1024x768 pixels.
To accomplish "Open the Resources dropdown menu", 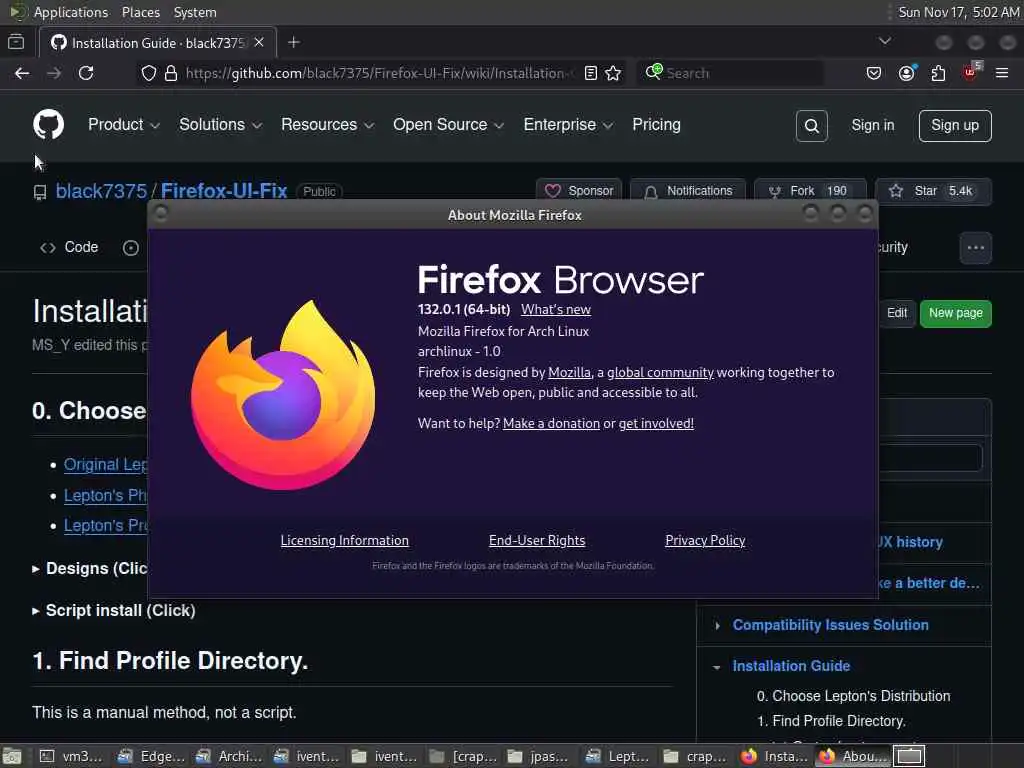I will [327, 125].
